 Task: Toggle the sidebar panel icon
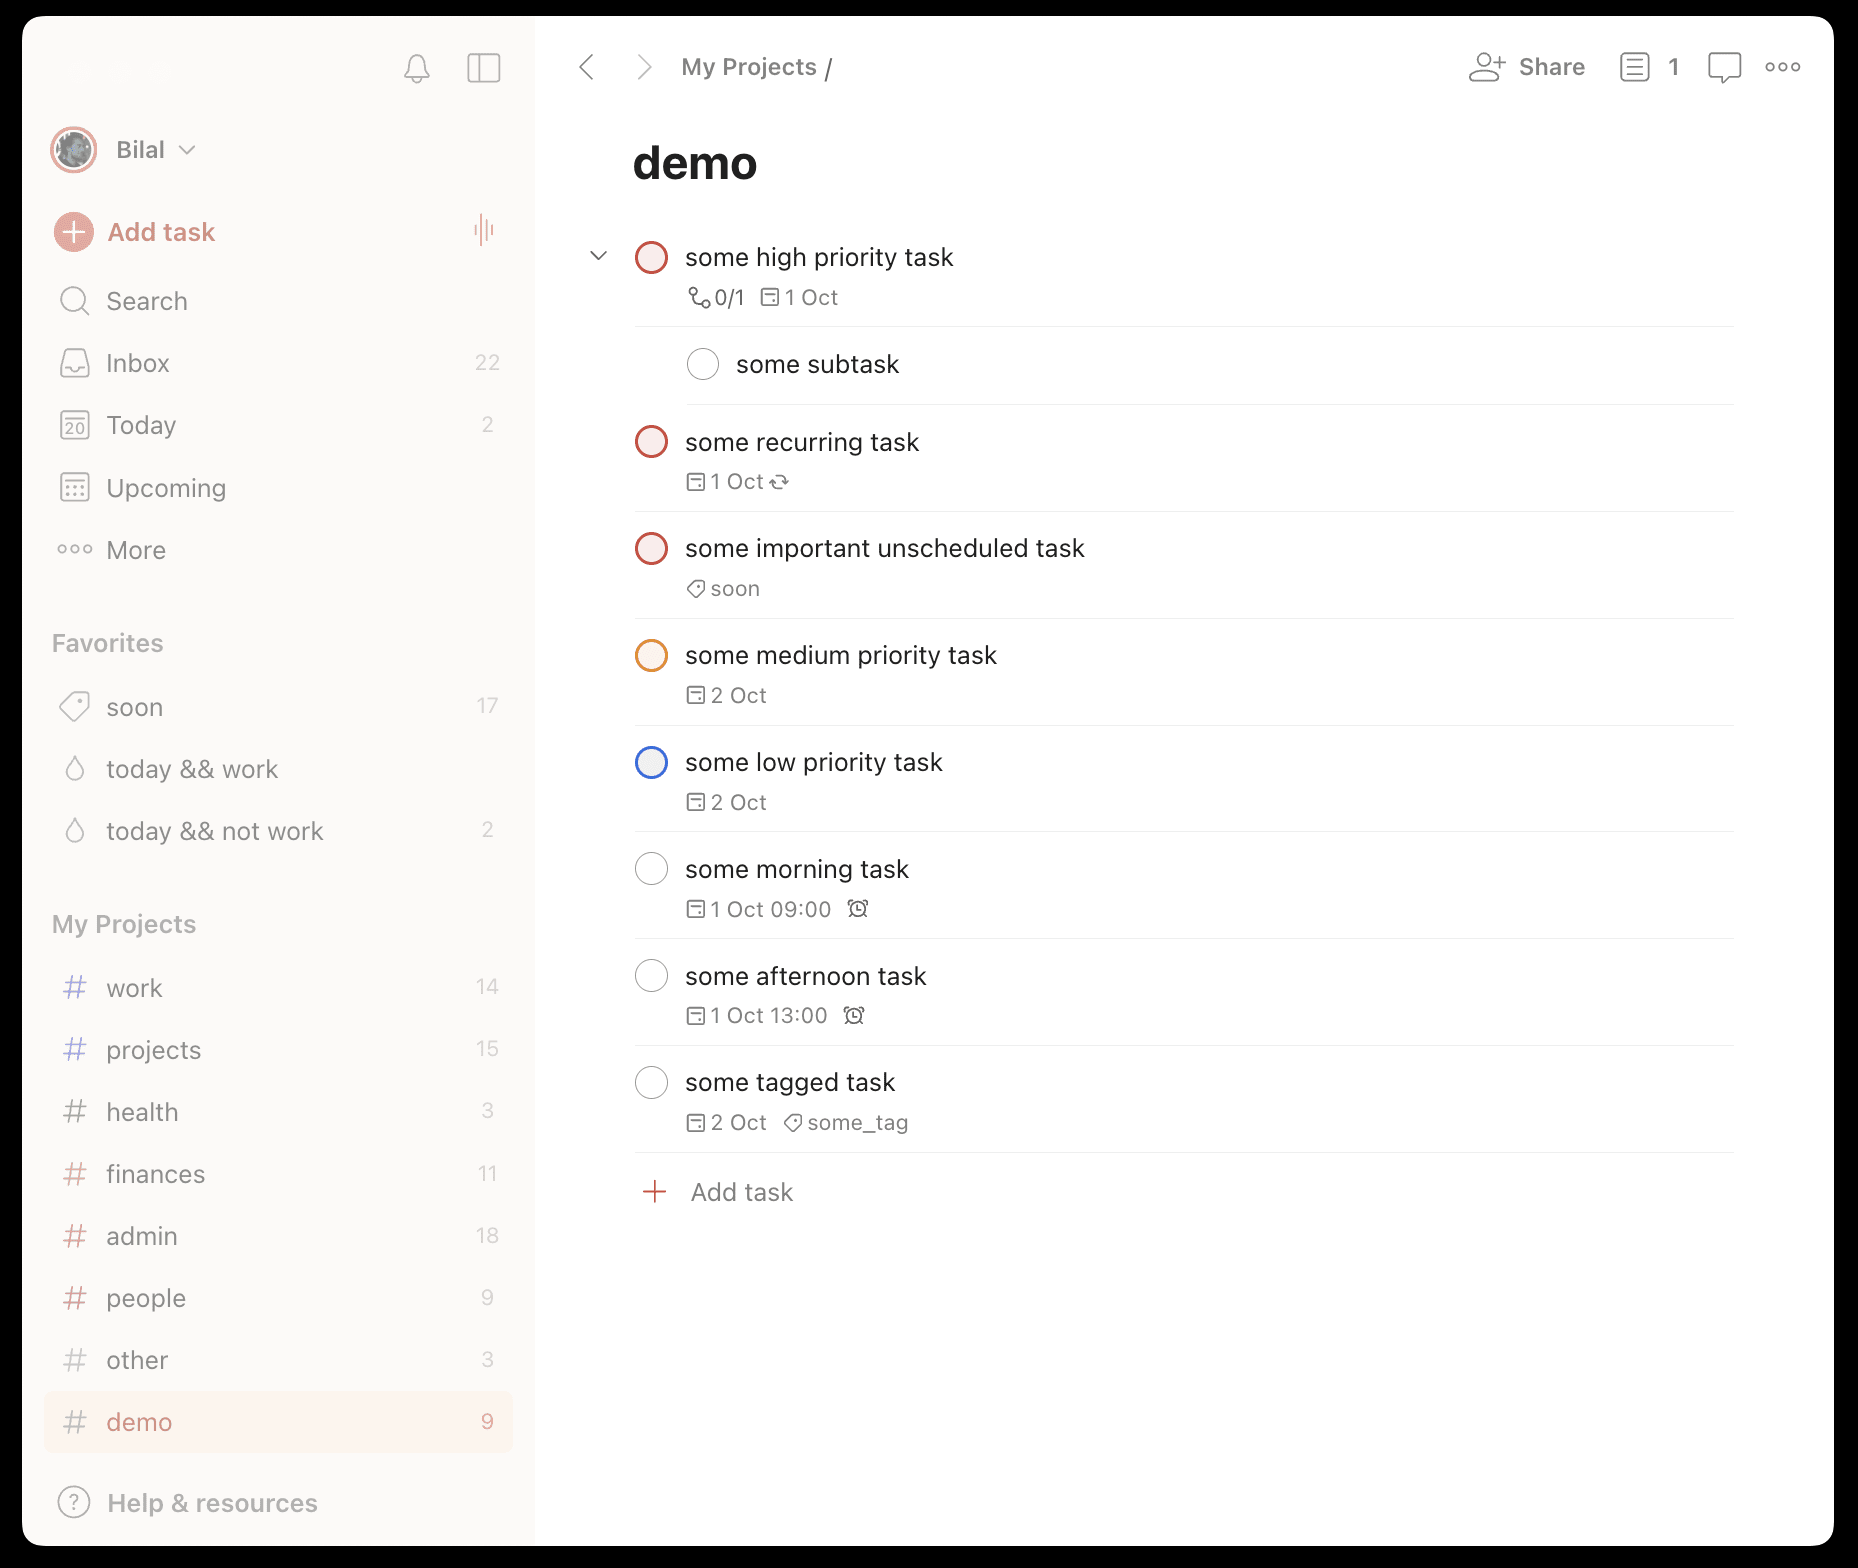[484, 68]
